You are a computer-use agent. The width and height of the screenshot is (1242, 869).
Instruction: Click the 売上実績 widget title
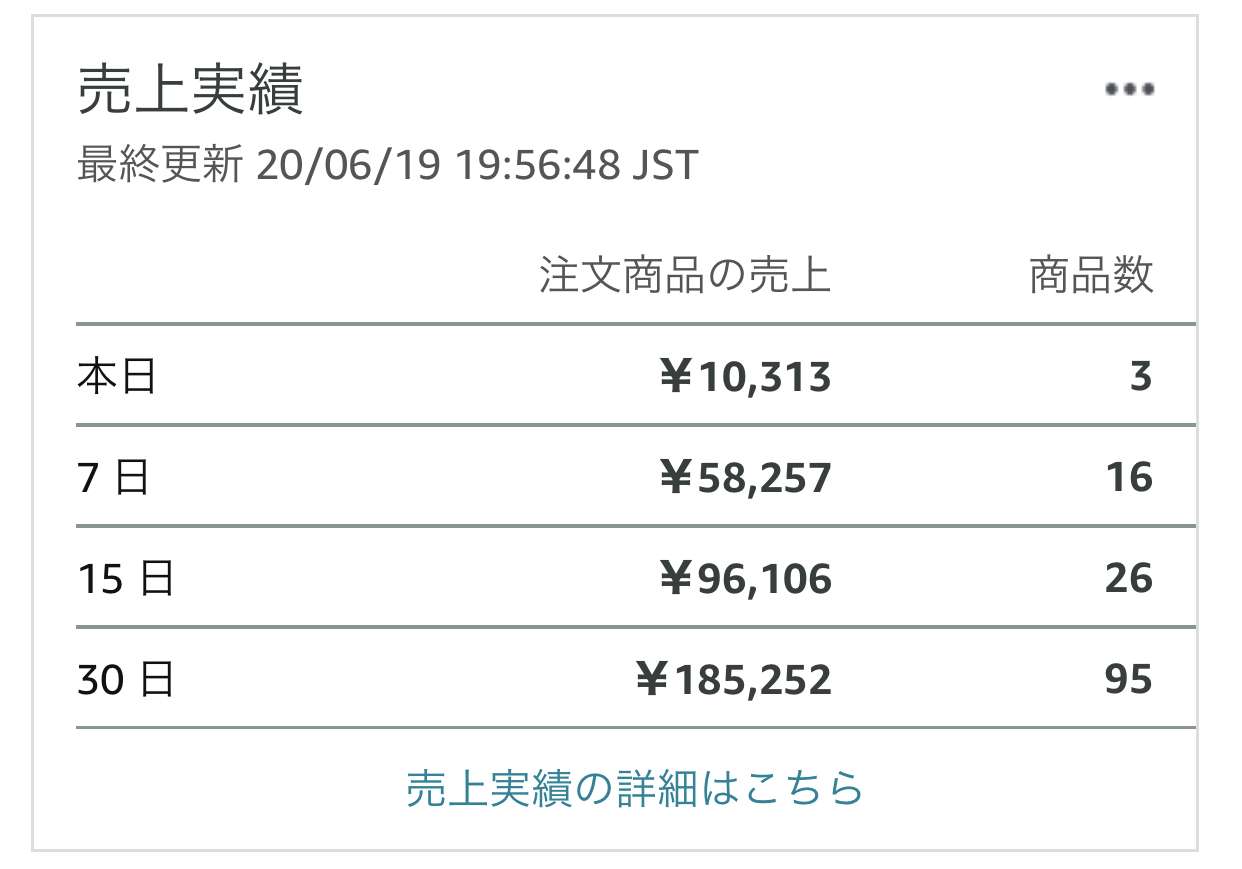coord(191,92)
